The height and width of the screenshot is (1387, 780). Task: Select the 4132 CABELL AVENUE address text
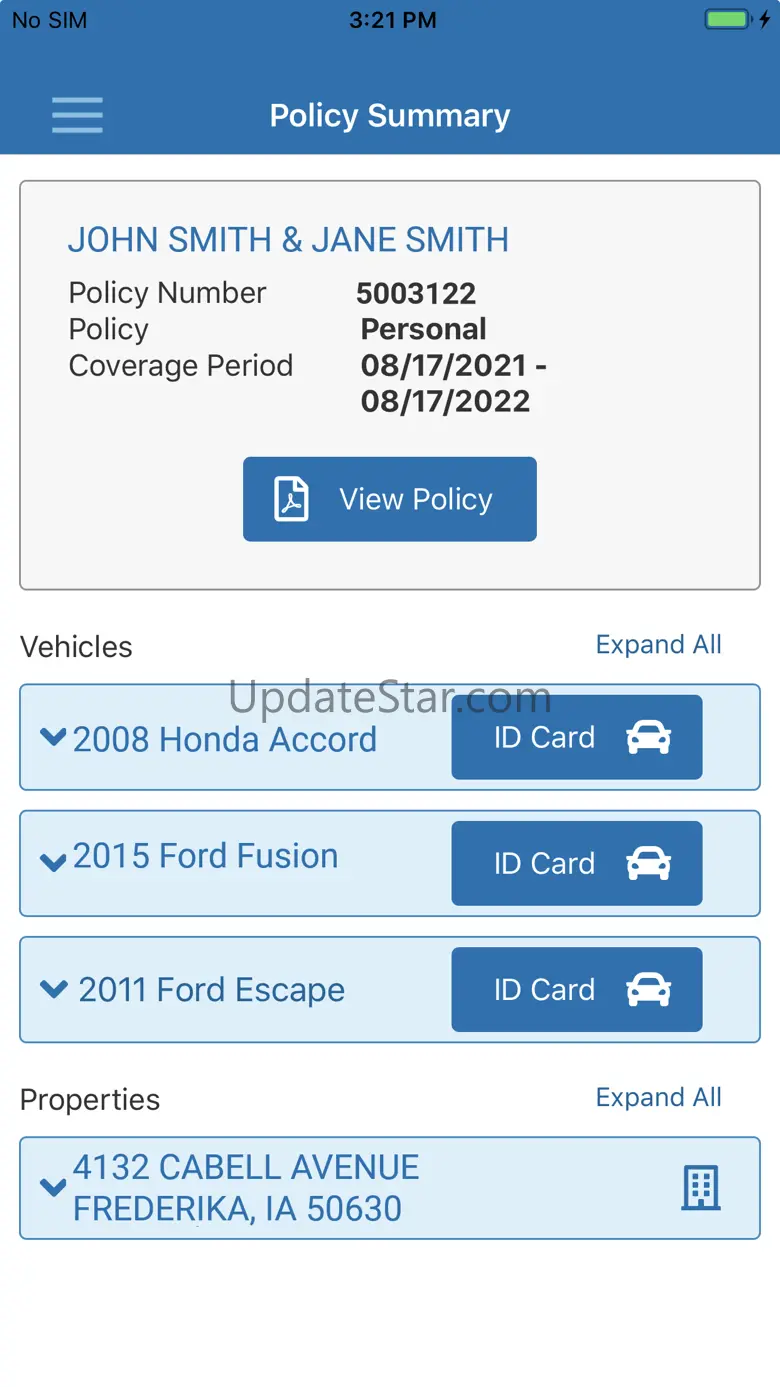tap(246, 1167)
